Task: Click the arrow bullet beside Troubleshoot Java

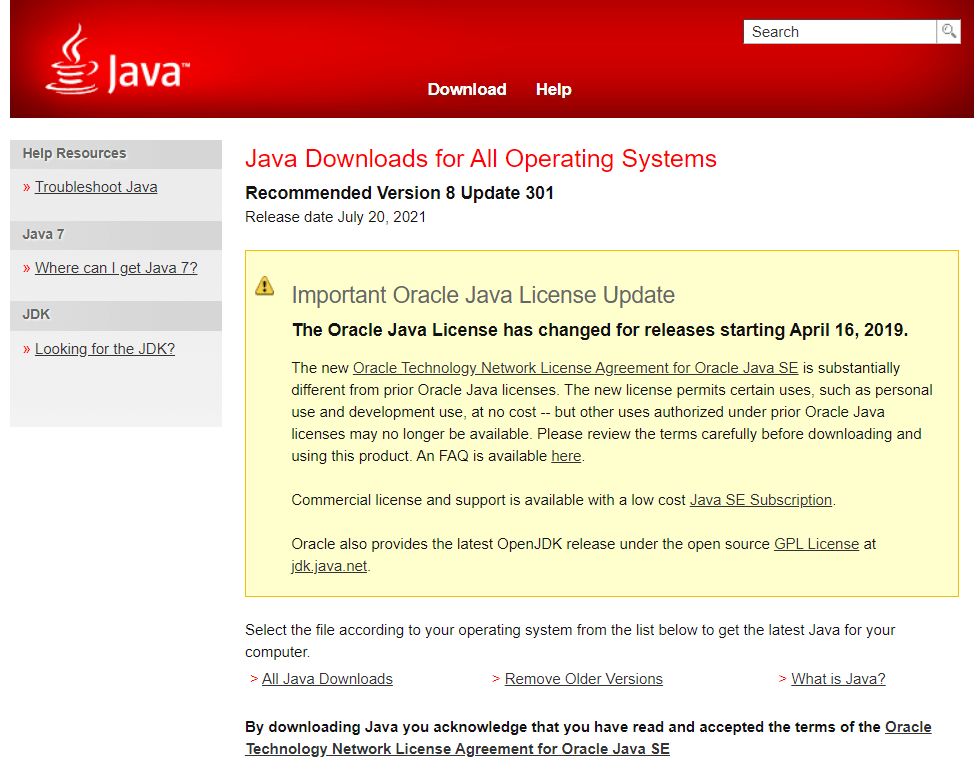Action: point(26,187)
